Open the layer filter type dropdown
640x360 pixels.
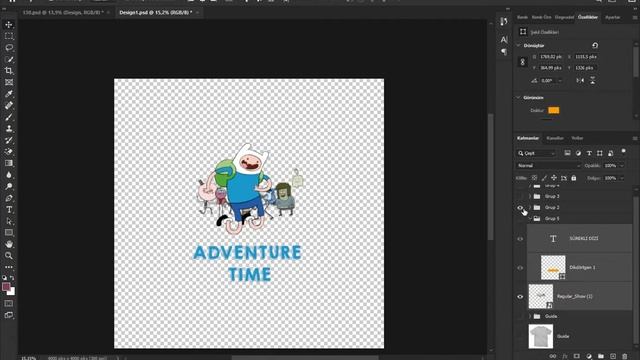[x=536, y=153]
